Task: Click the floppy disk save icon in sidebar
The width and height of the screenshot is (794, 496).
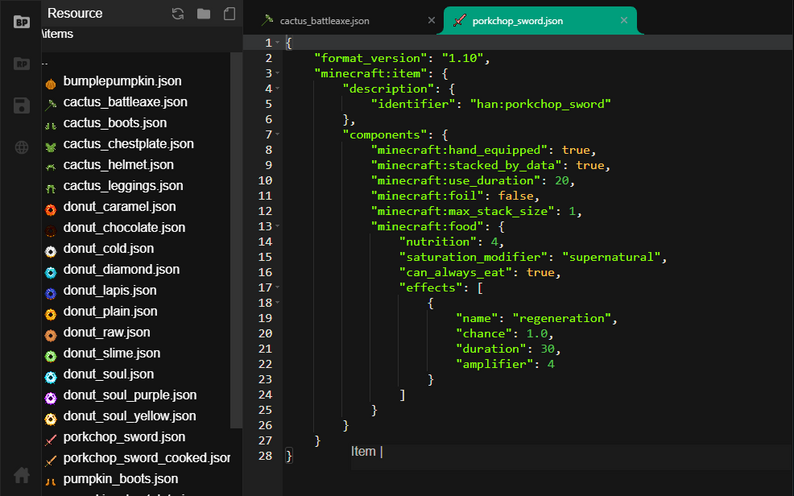Action: tap(21, 106)
